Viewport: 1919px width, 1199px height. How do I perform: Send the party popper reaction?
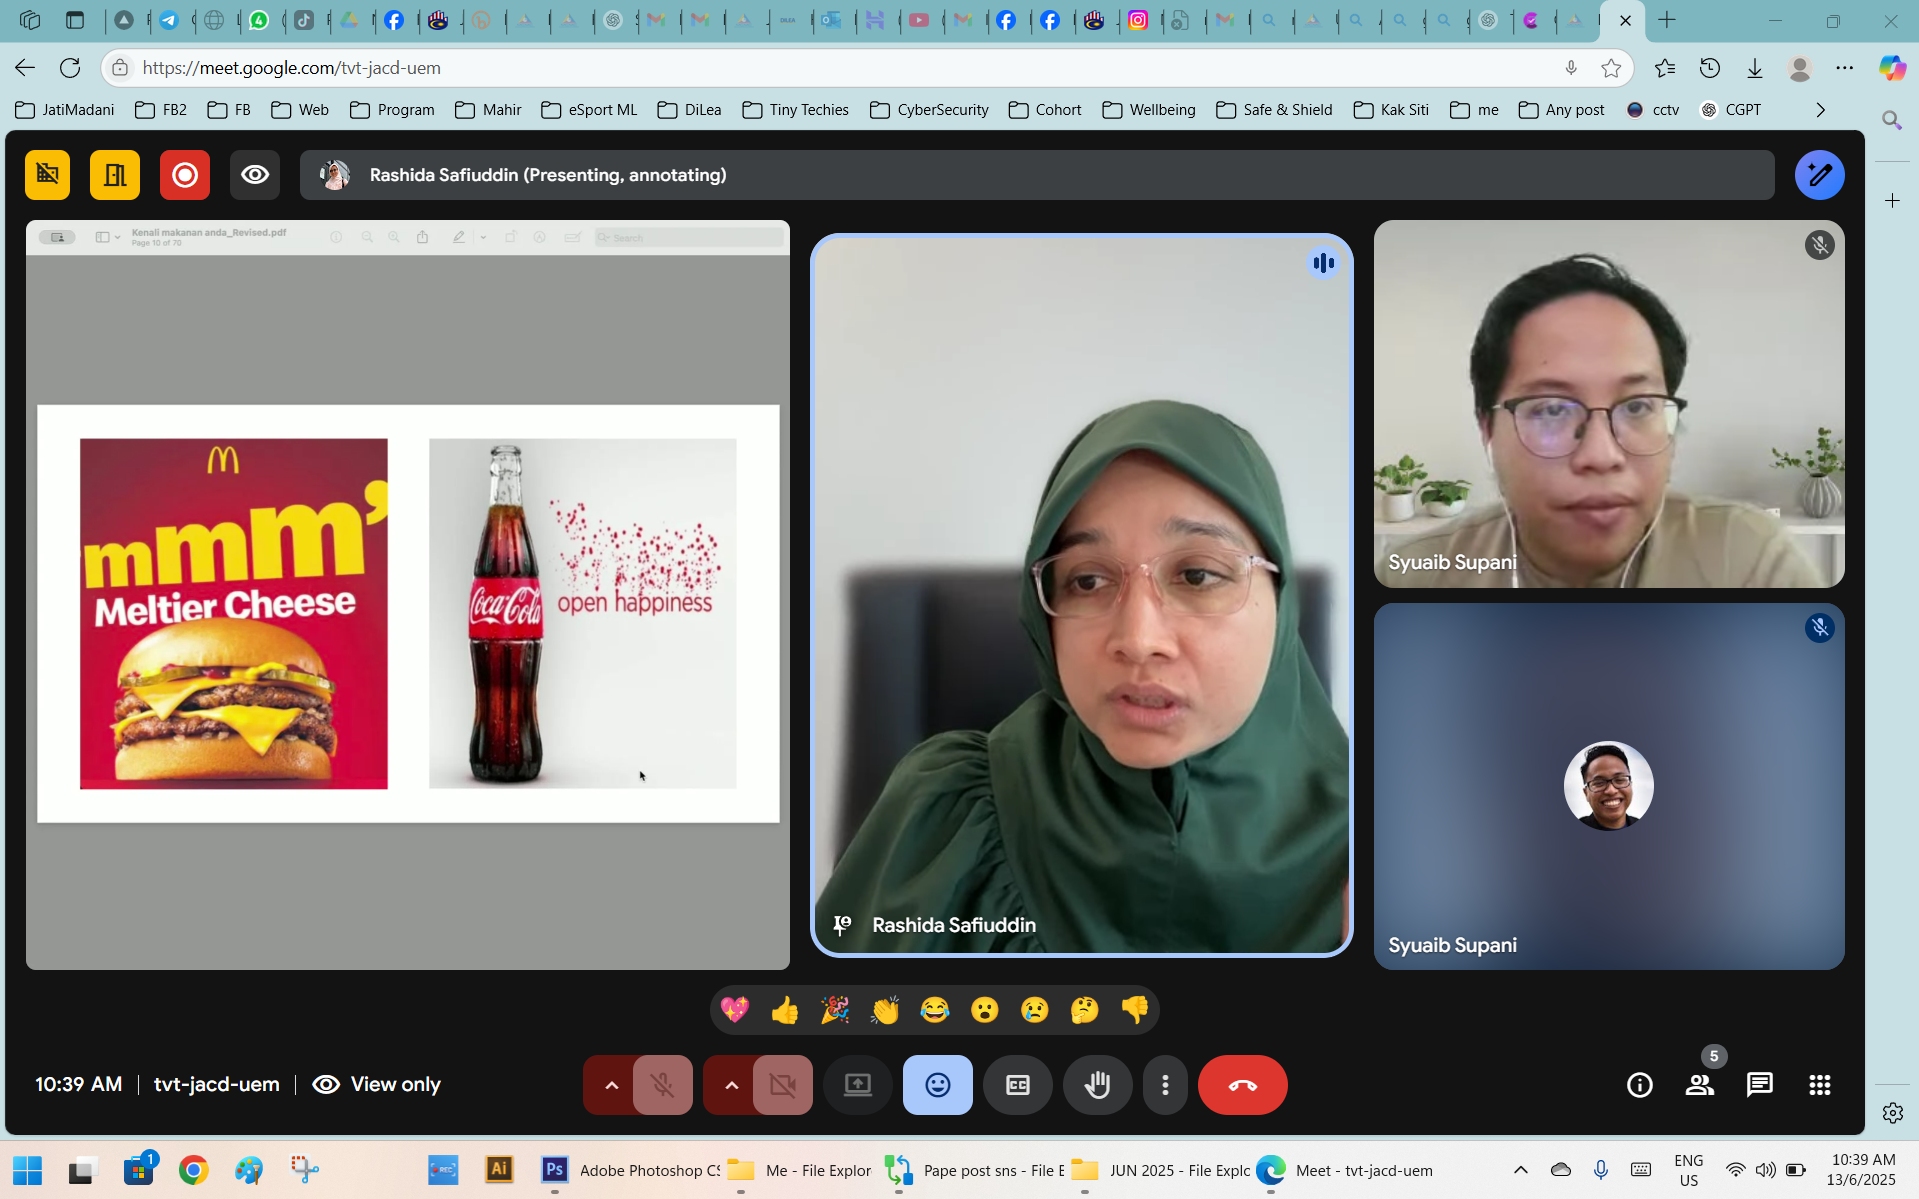(x=835, y=1010)
